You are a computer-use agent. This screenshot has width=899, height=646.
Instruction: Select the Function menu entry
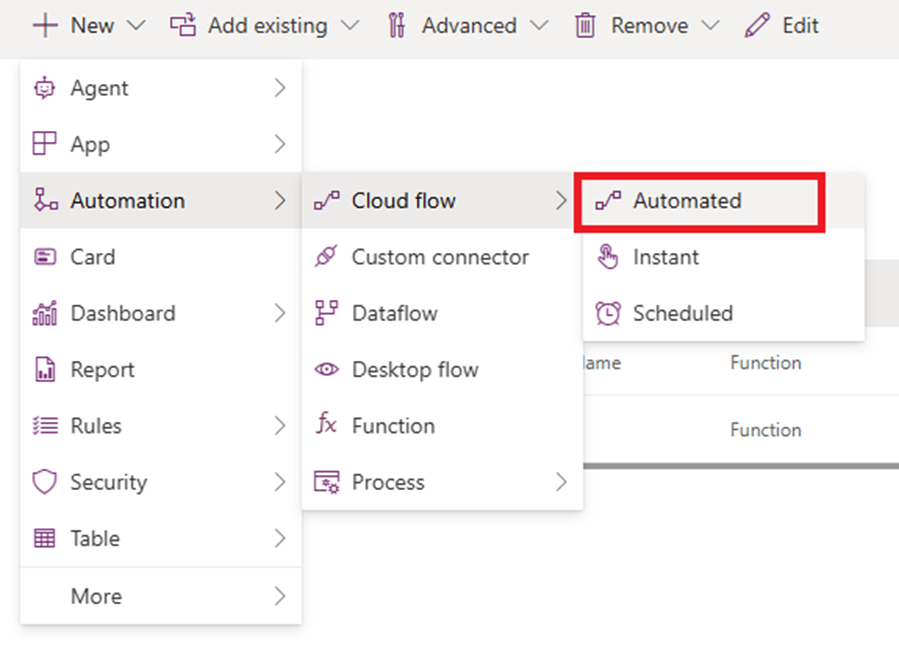coord(393,426)
